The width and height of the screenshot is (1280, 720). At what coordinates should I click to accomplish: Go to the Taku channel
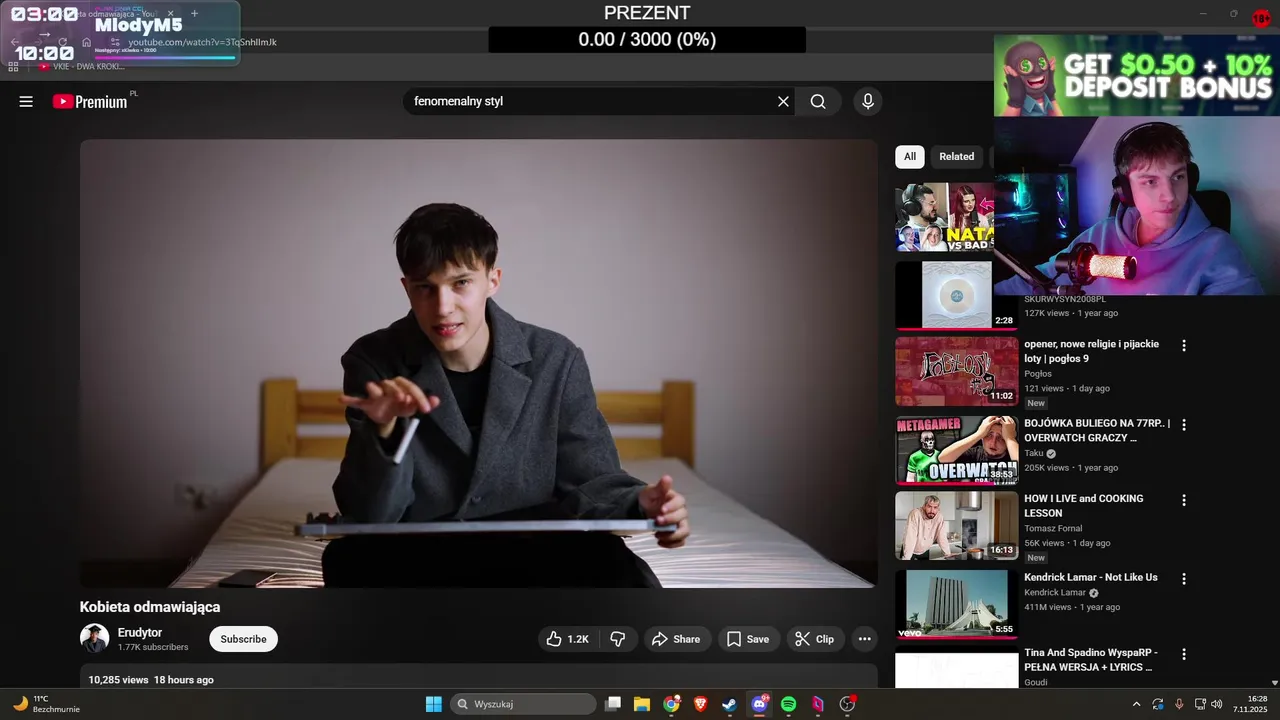[x=1035, y=453]
